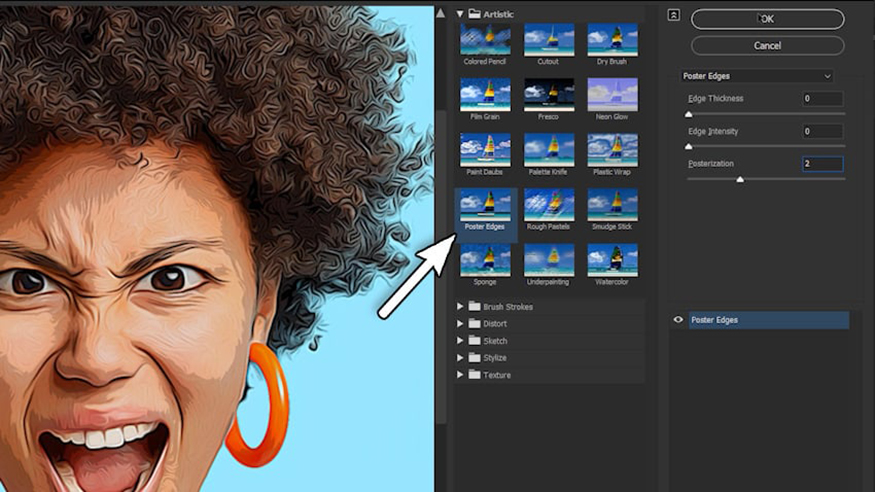Apply the Sponge filter thumbnail
The image size is (875, 492).
tap(485, 260)
